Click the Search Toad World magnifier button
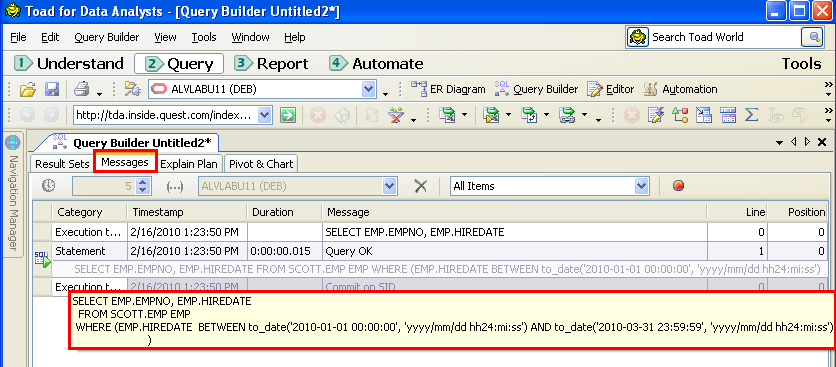Image resolution: width=836 pixels, height=367 pixels. click(x=813, y=37)
